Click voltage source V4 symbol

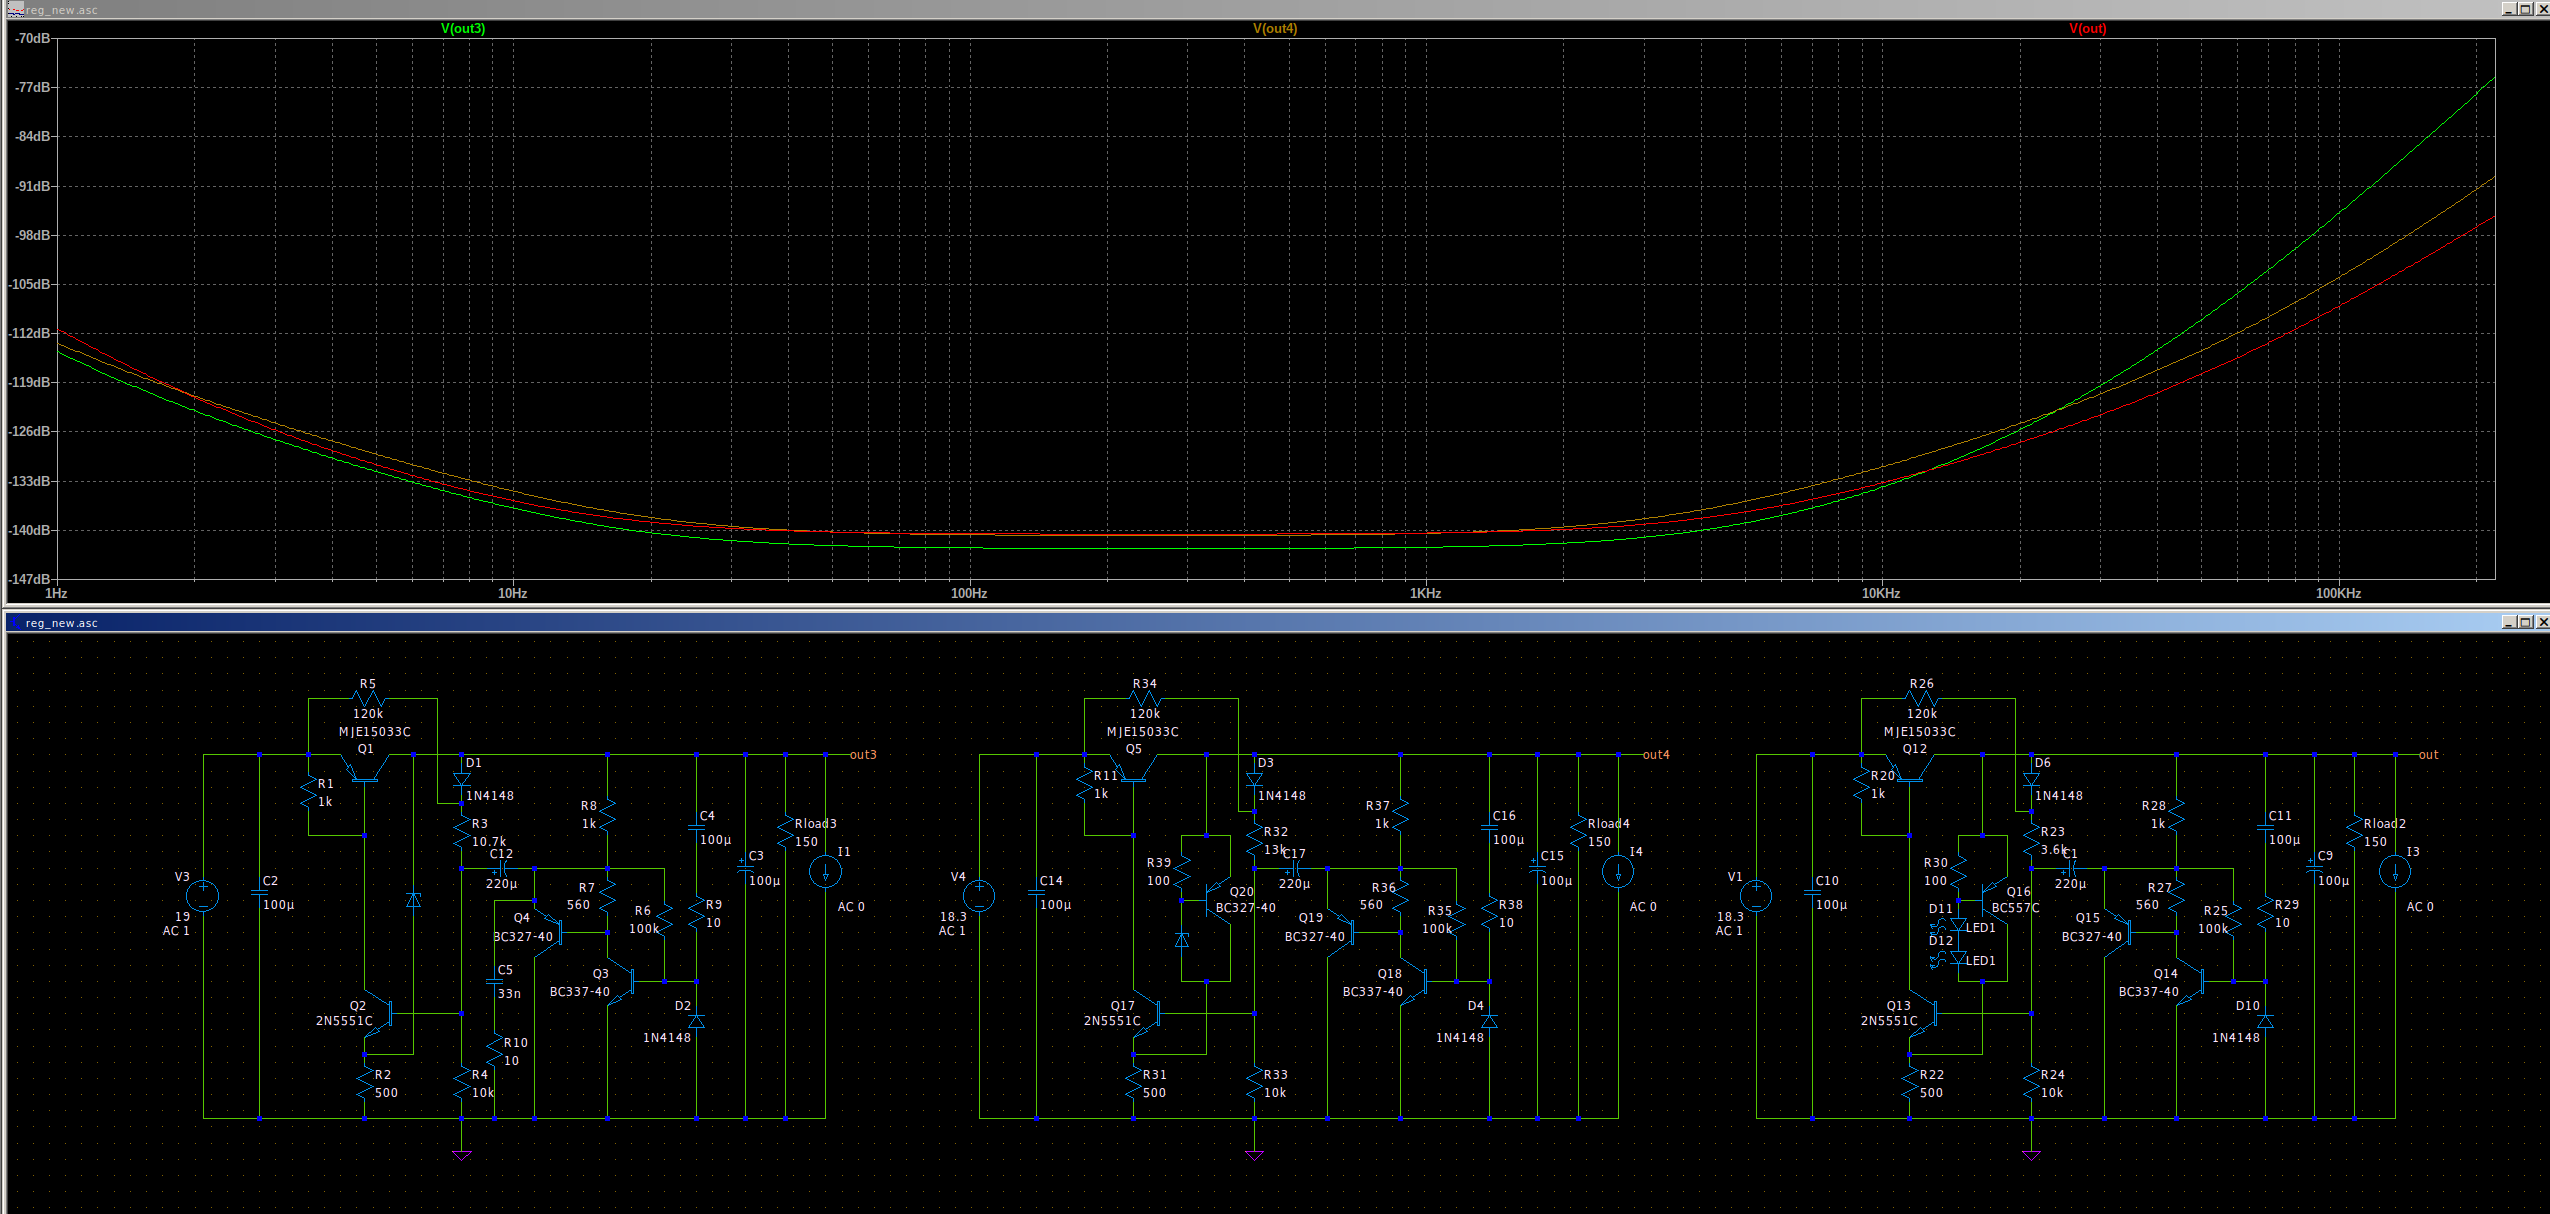[979, 895]
